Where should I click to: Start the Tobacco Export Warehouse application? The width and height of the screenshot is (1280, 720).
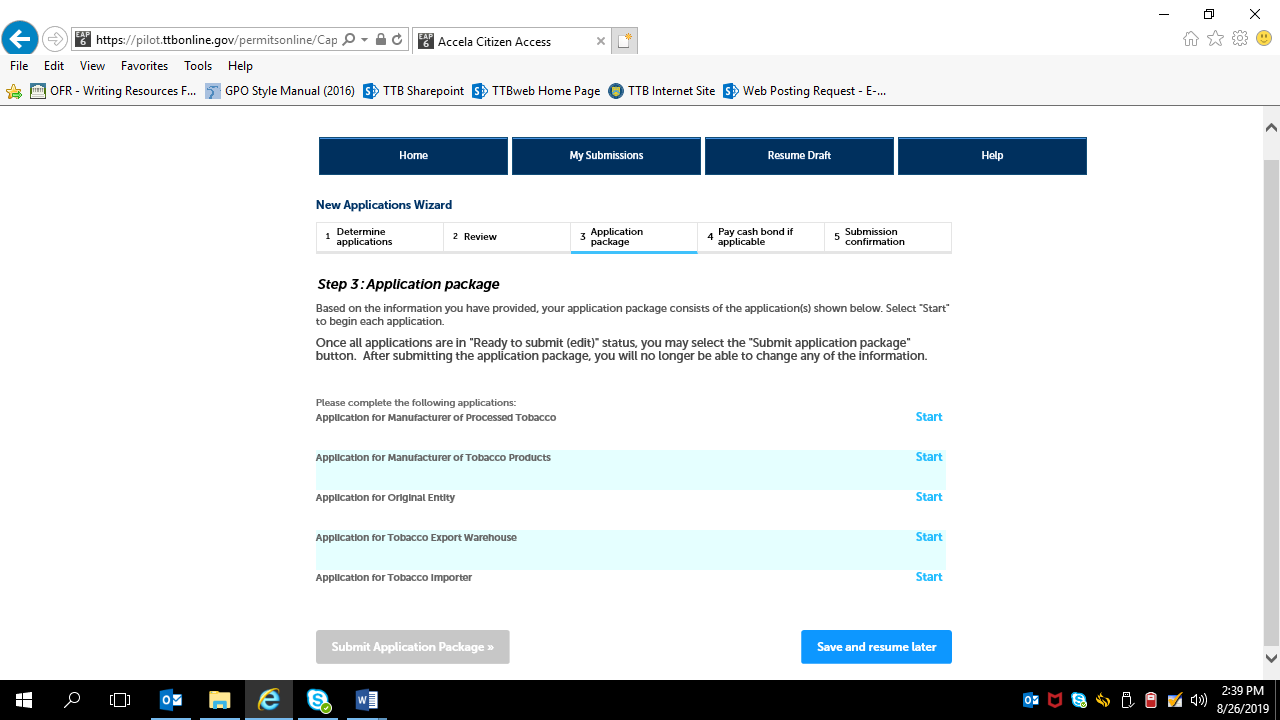click(928, 537)
